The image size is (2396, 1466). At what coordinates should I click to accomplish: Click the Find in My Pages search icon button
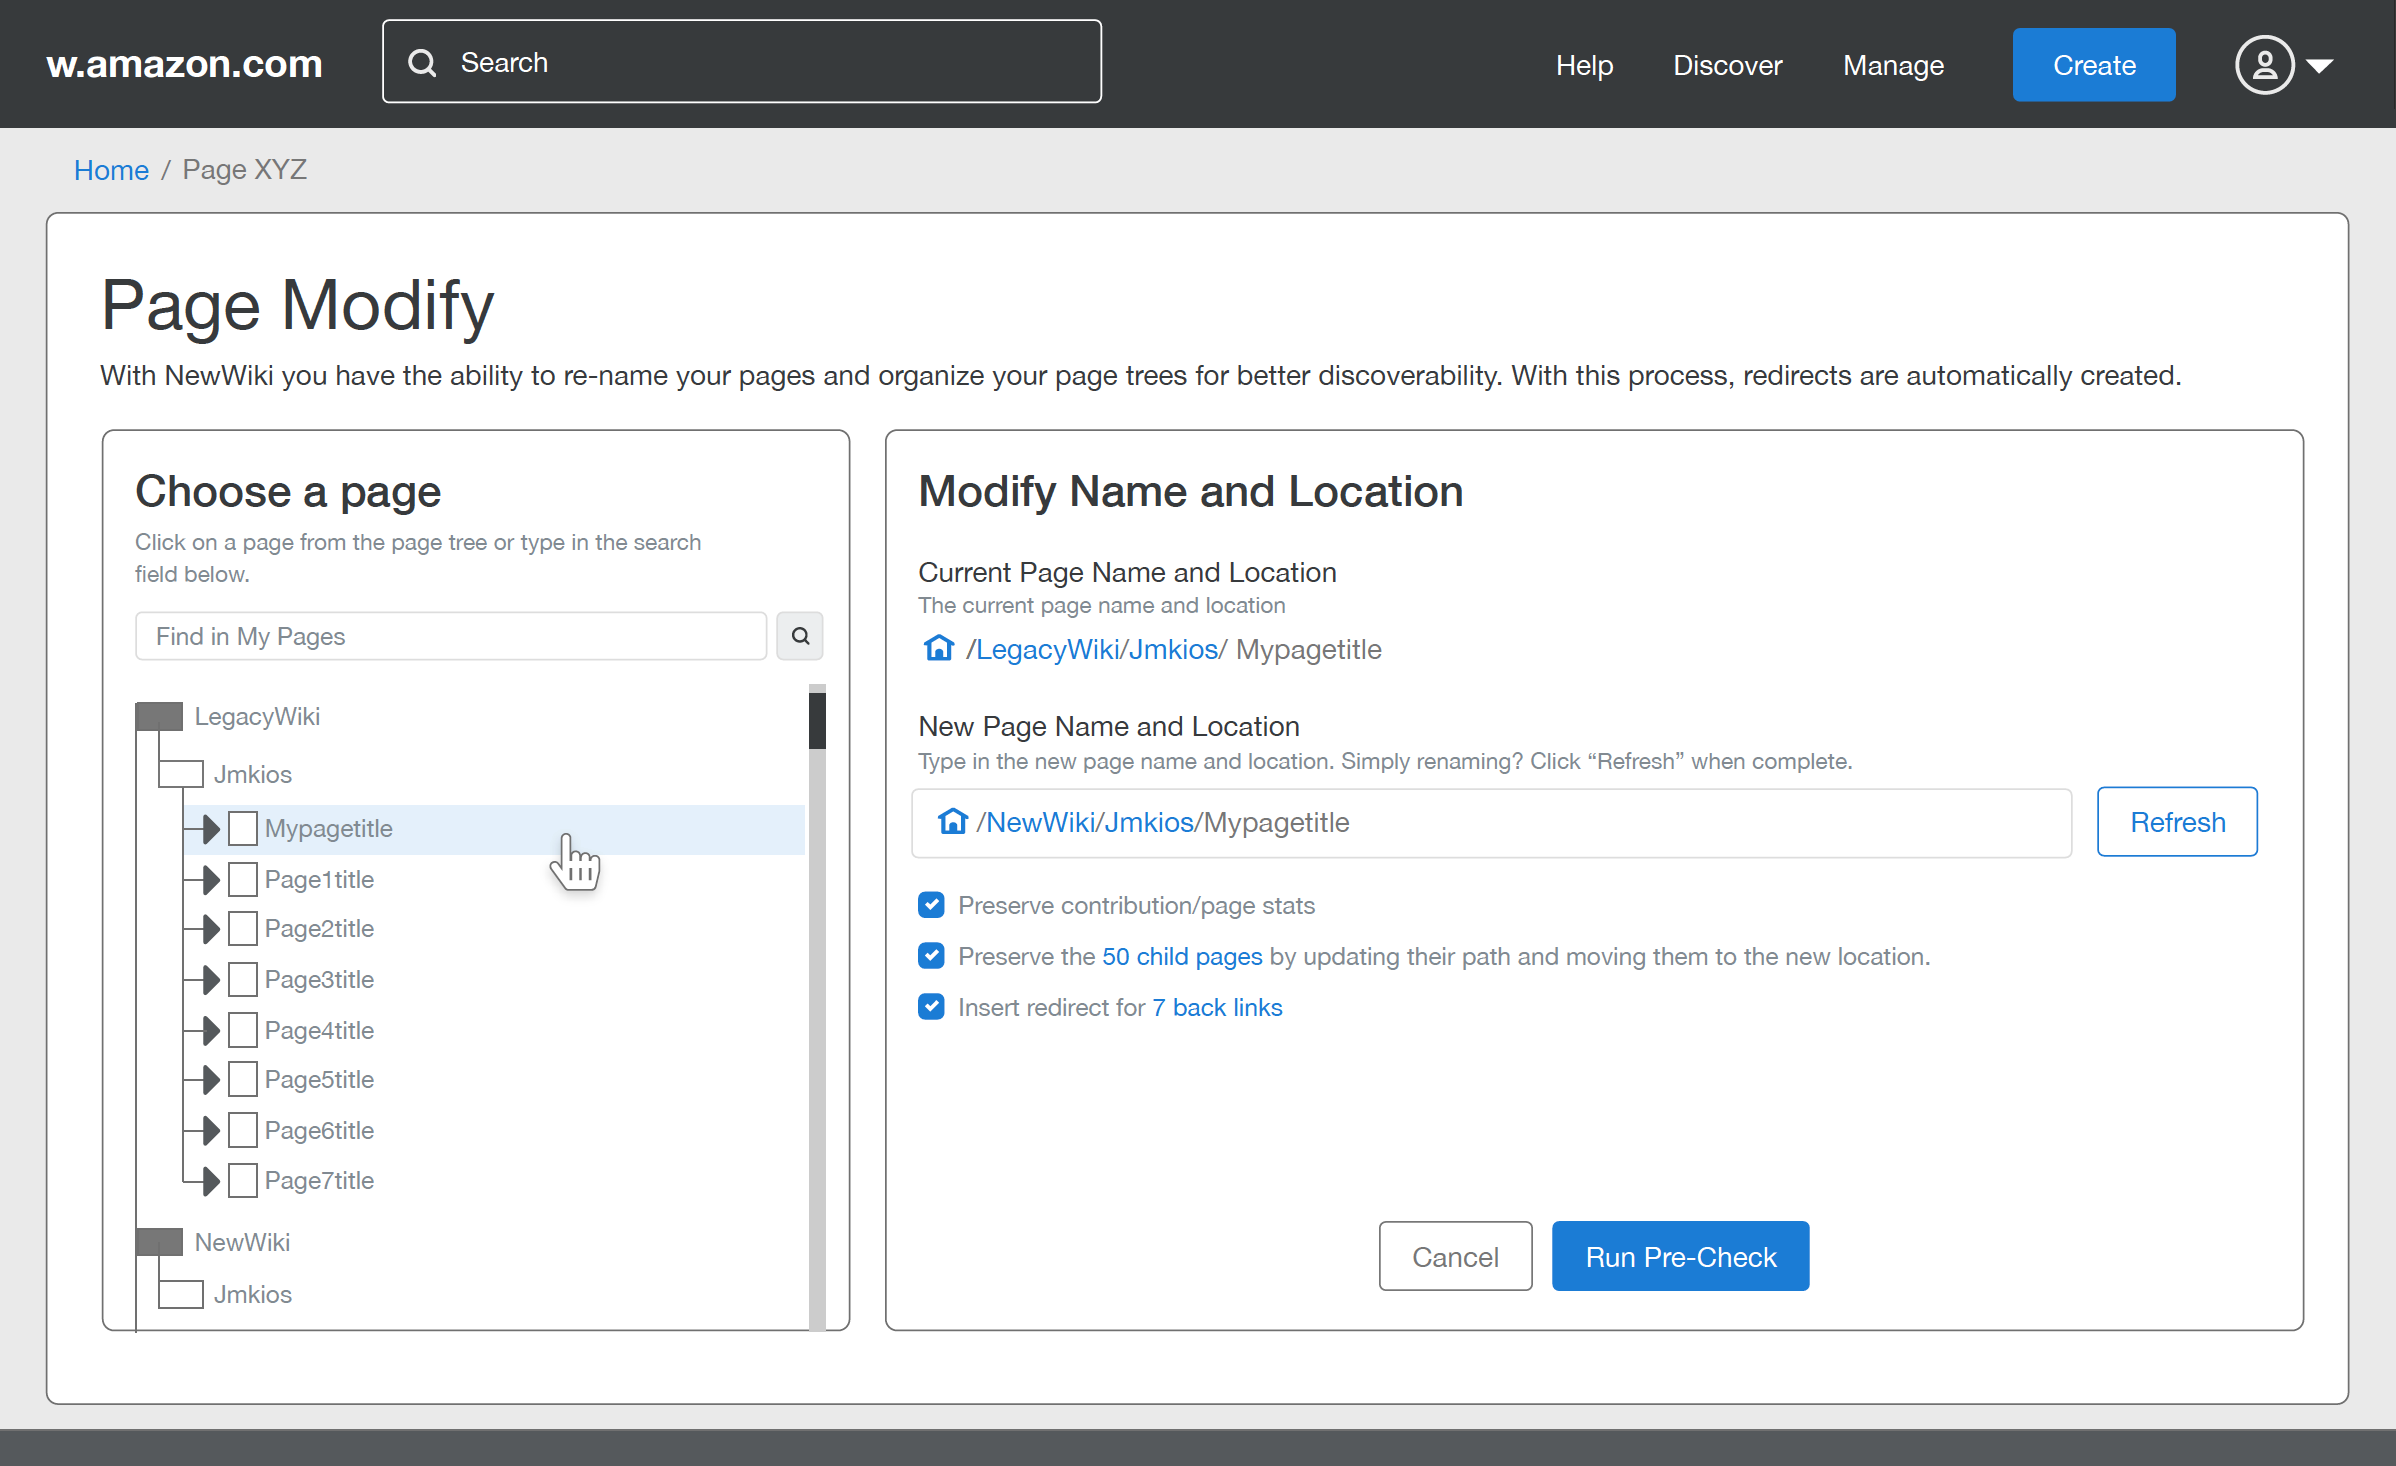click(800, 636)
